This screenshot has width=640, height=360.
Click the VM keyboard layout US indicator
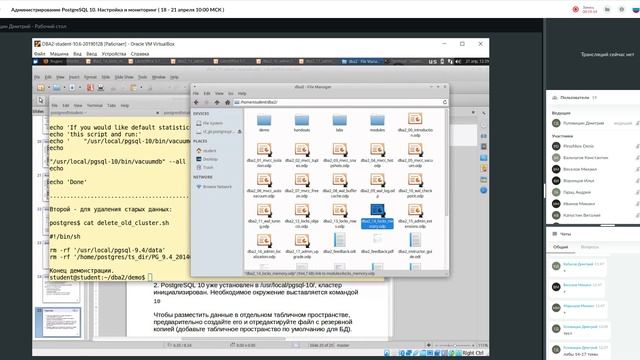pyautogui.click(x=433, y=62)
